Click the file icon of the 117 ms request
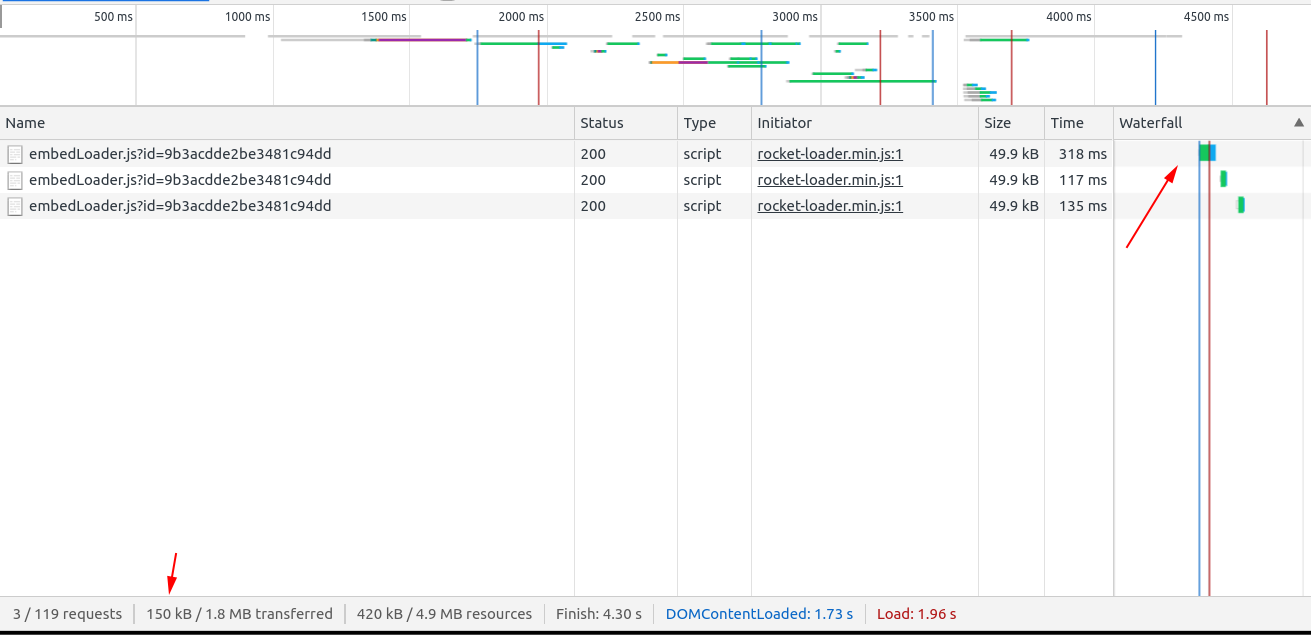This screenshot has height=635, width=1311. [x=15, y=180]
